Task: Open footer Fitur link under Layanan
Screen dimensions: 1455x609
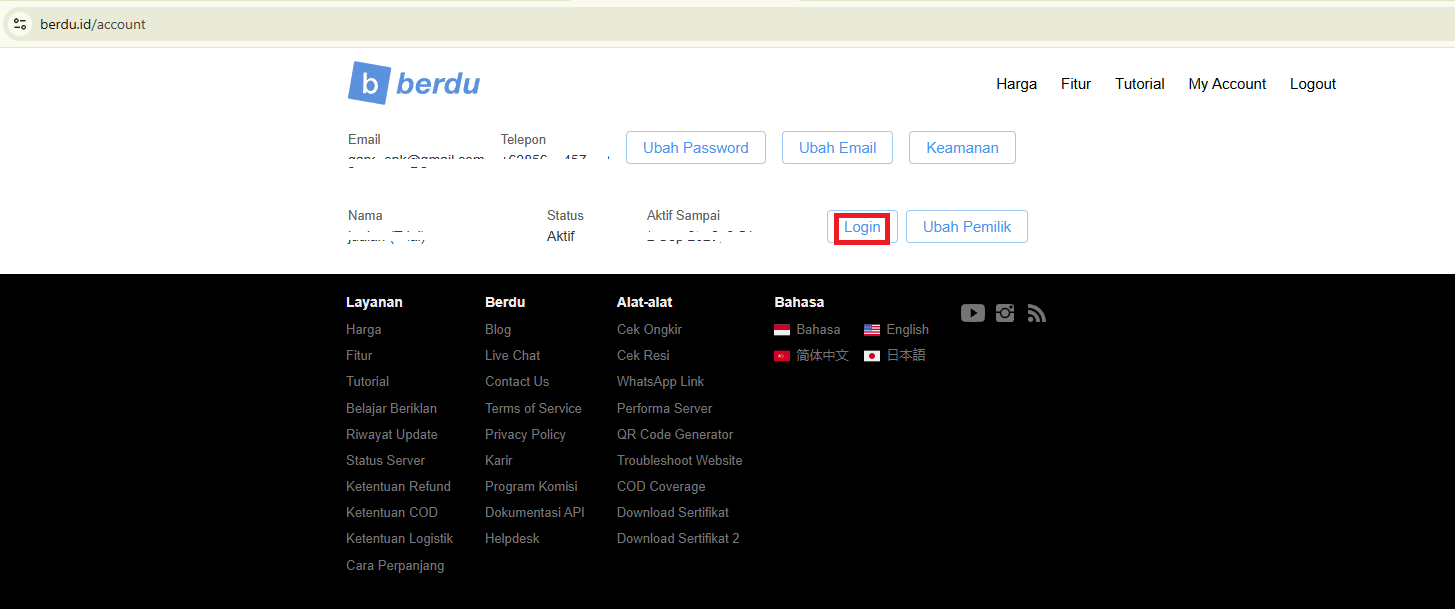Action: [x=359, y=355]
